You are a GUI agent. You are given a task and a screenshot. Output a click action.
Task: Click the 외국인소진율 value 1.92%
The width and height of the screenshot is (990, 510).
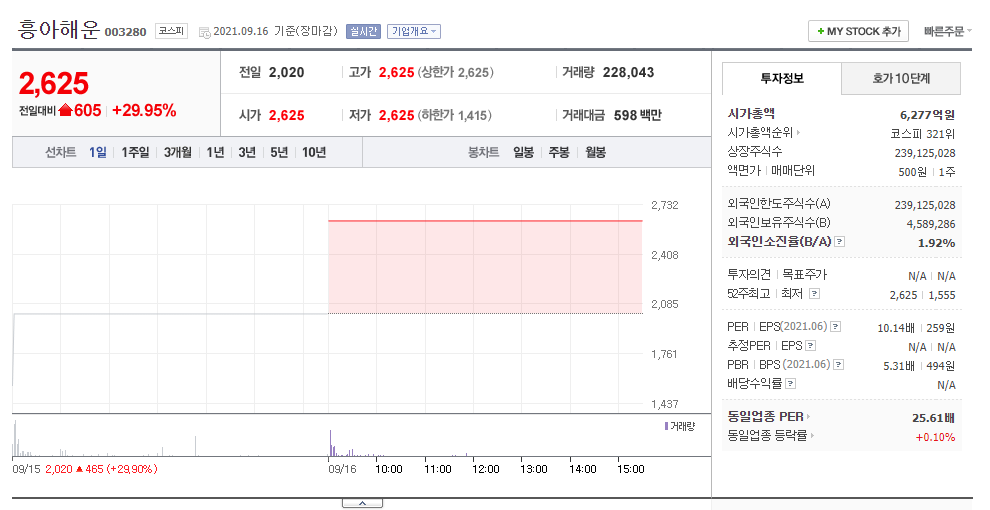click(936, 243)
